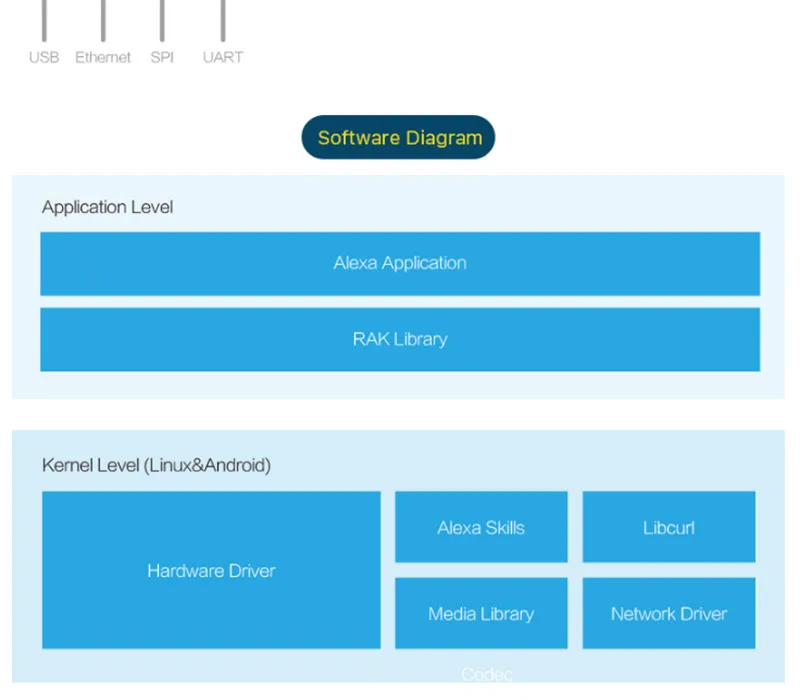Click the Application Level heading
Screen dimensions: 800x700
(x=108, y=207)
